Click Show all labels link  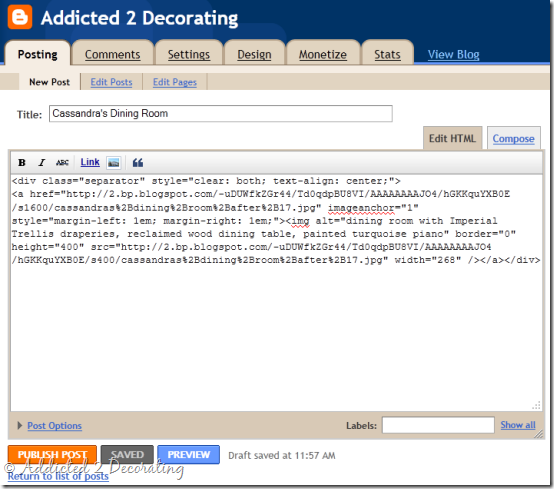point(518,425)
